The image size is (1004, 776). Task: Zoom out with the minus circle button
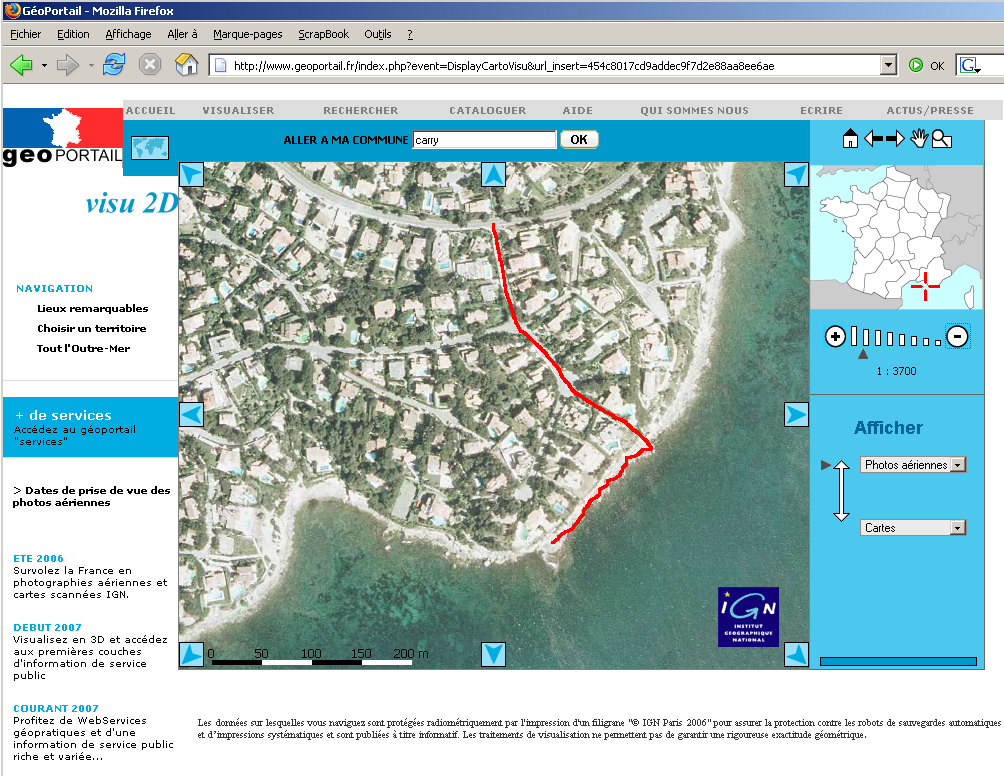[957, 336]
